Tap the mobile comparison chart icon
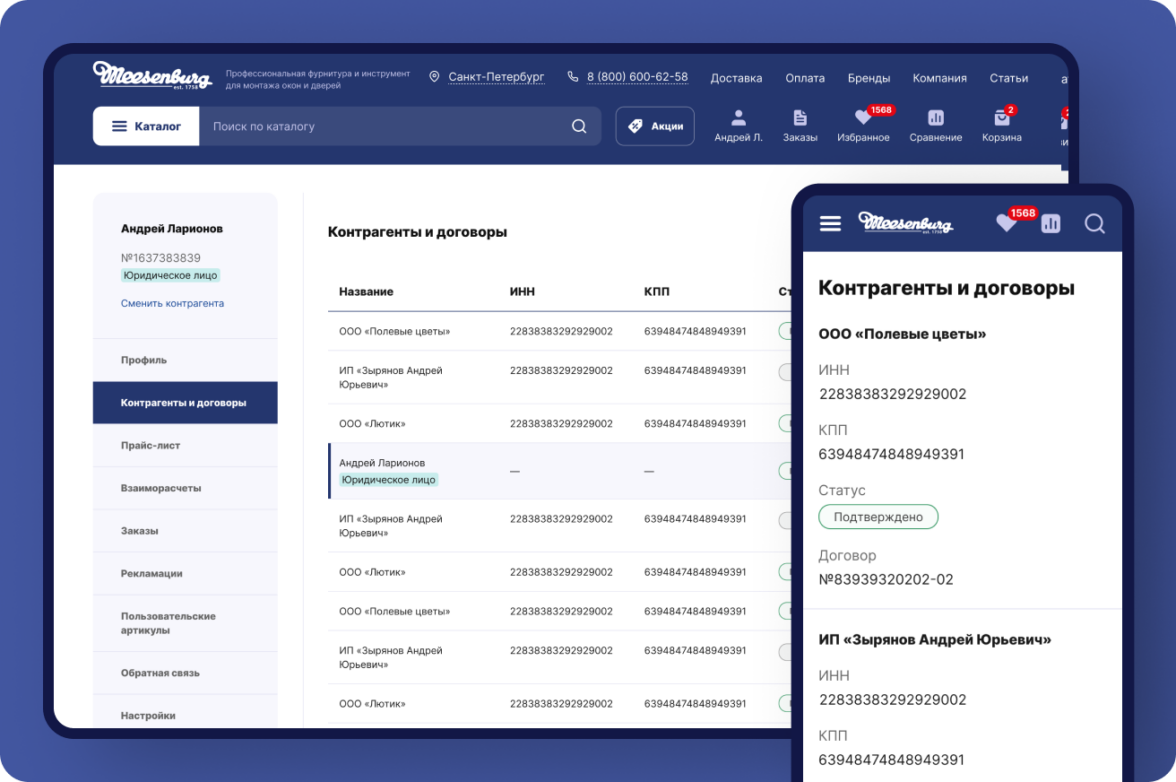This screenshot has width=1176, height=782. [x=1050, y=223]
